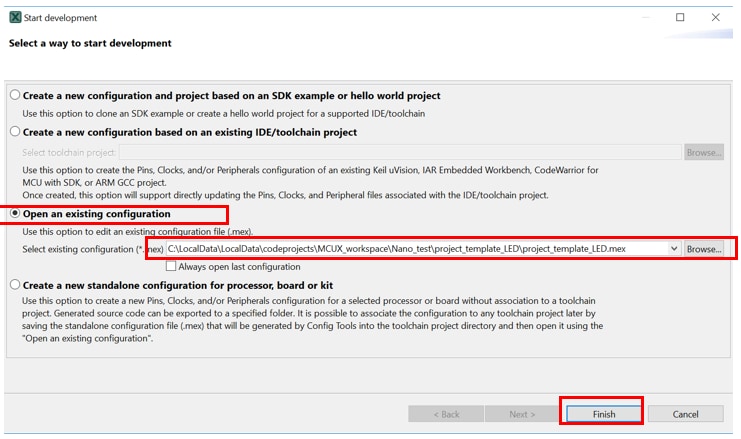Select SDK example or hello world project option

click(15, 96)
